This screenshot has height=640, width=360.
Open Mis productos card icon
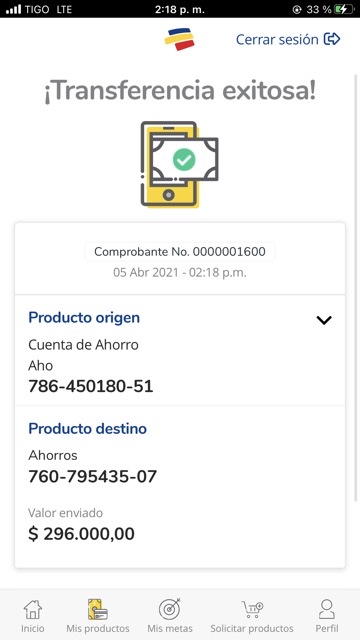click(x=98, y=609)
